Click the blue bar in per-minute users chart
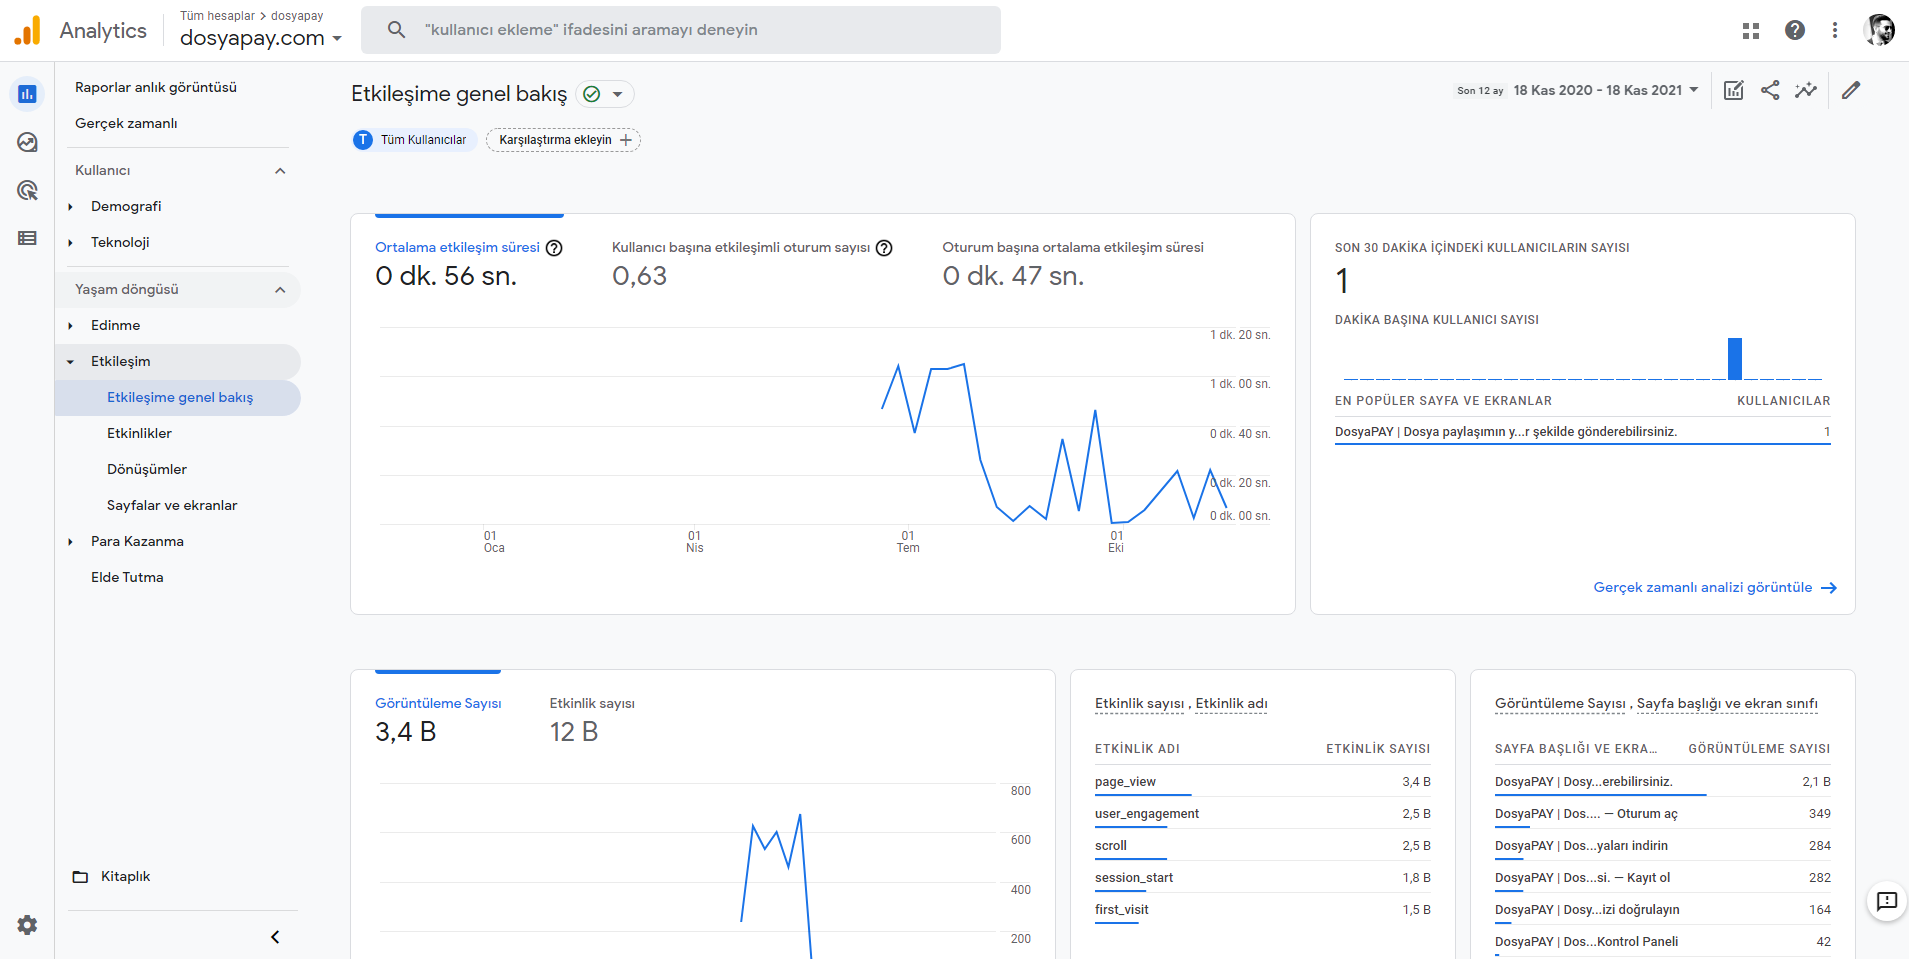Viewport: 1909px width, 959px height. (1735, 359)
